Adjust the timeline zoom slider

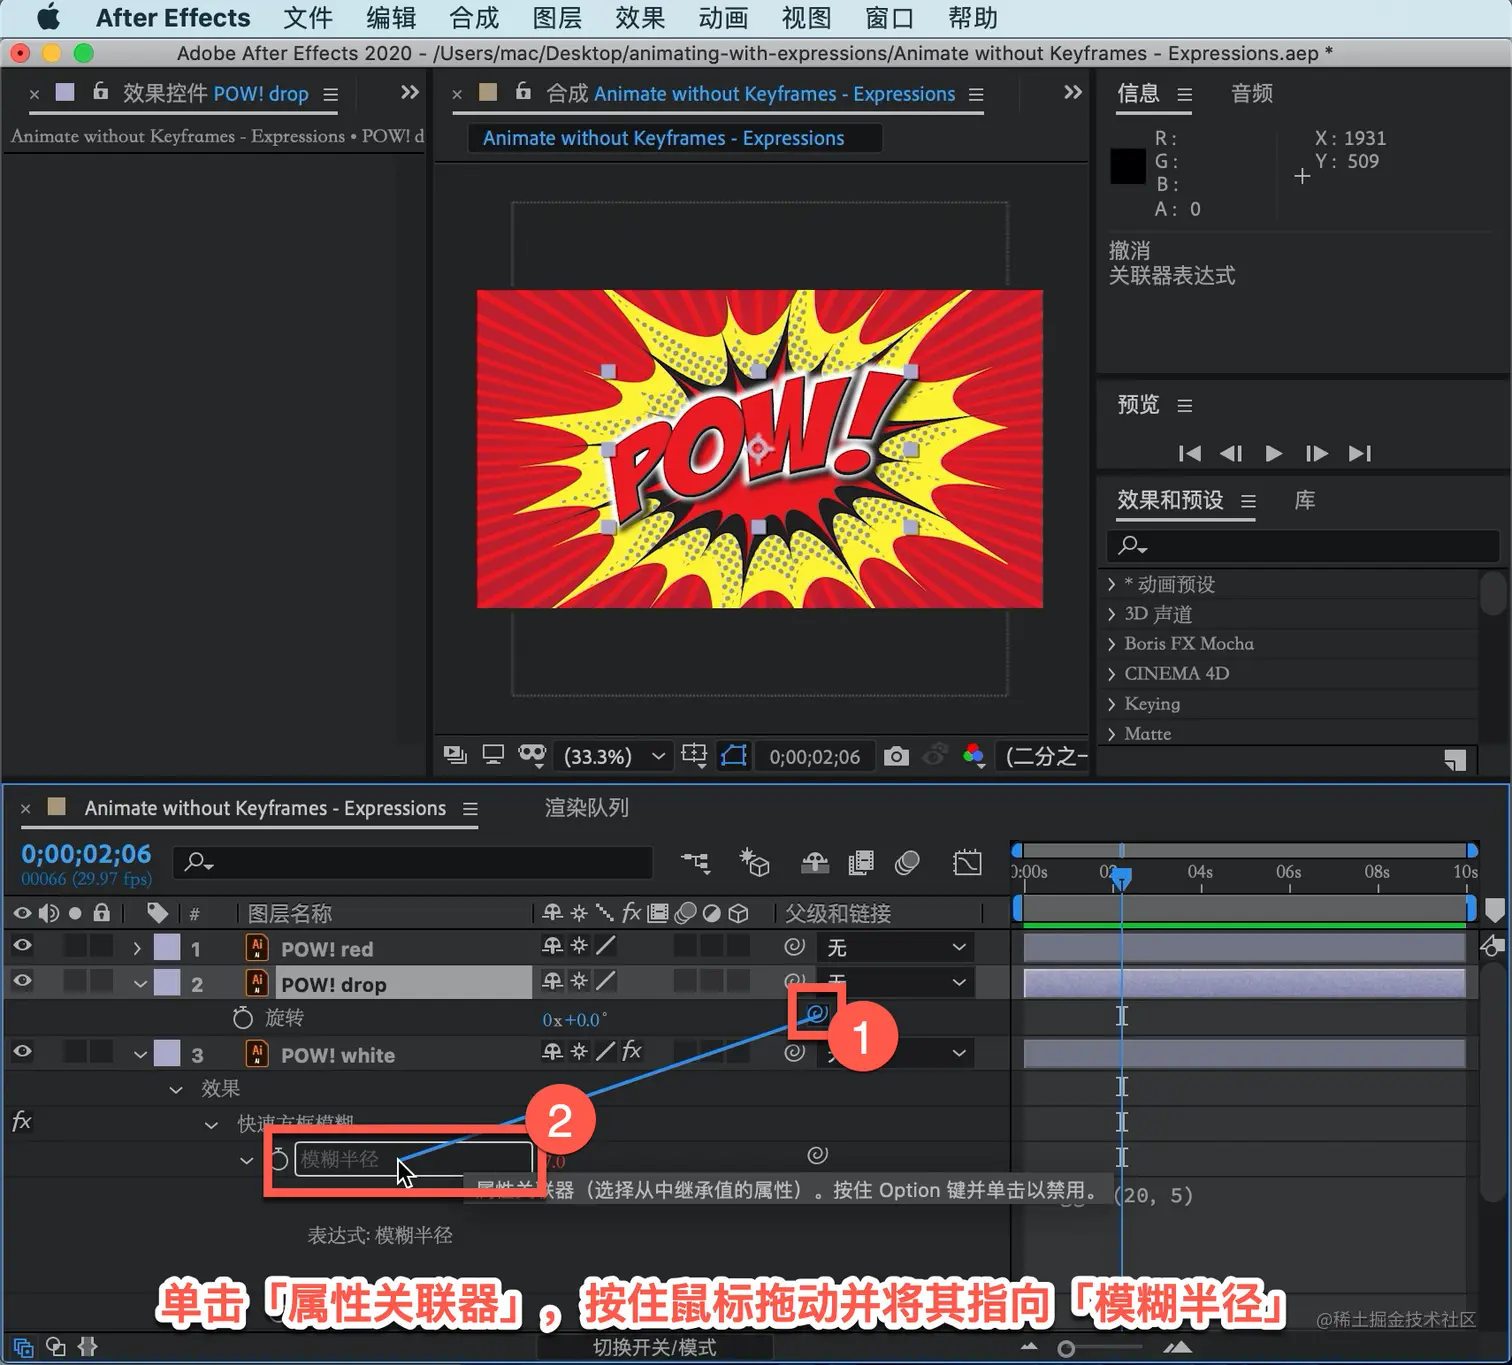1066,1349
